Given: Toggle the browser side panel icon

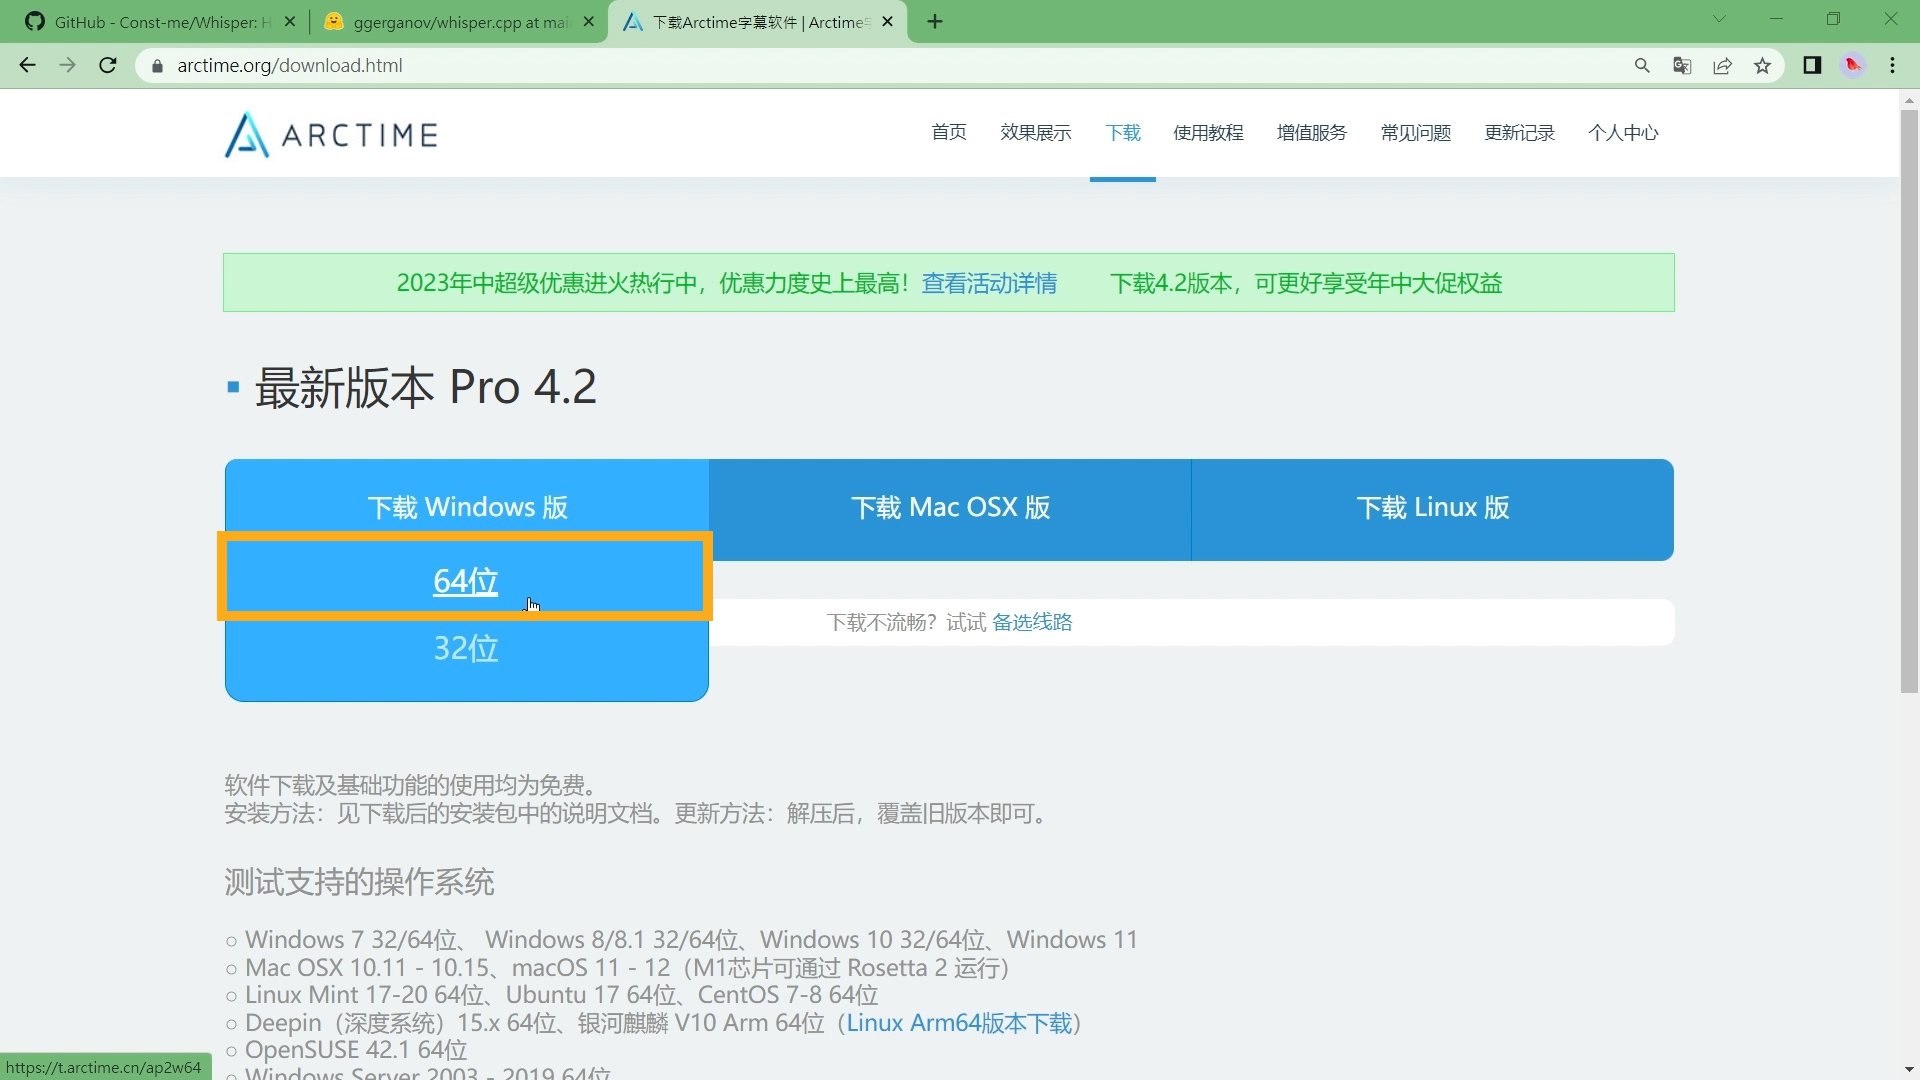Looking at the screenshot, I should coord(1812,65).
